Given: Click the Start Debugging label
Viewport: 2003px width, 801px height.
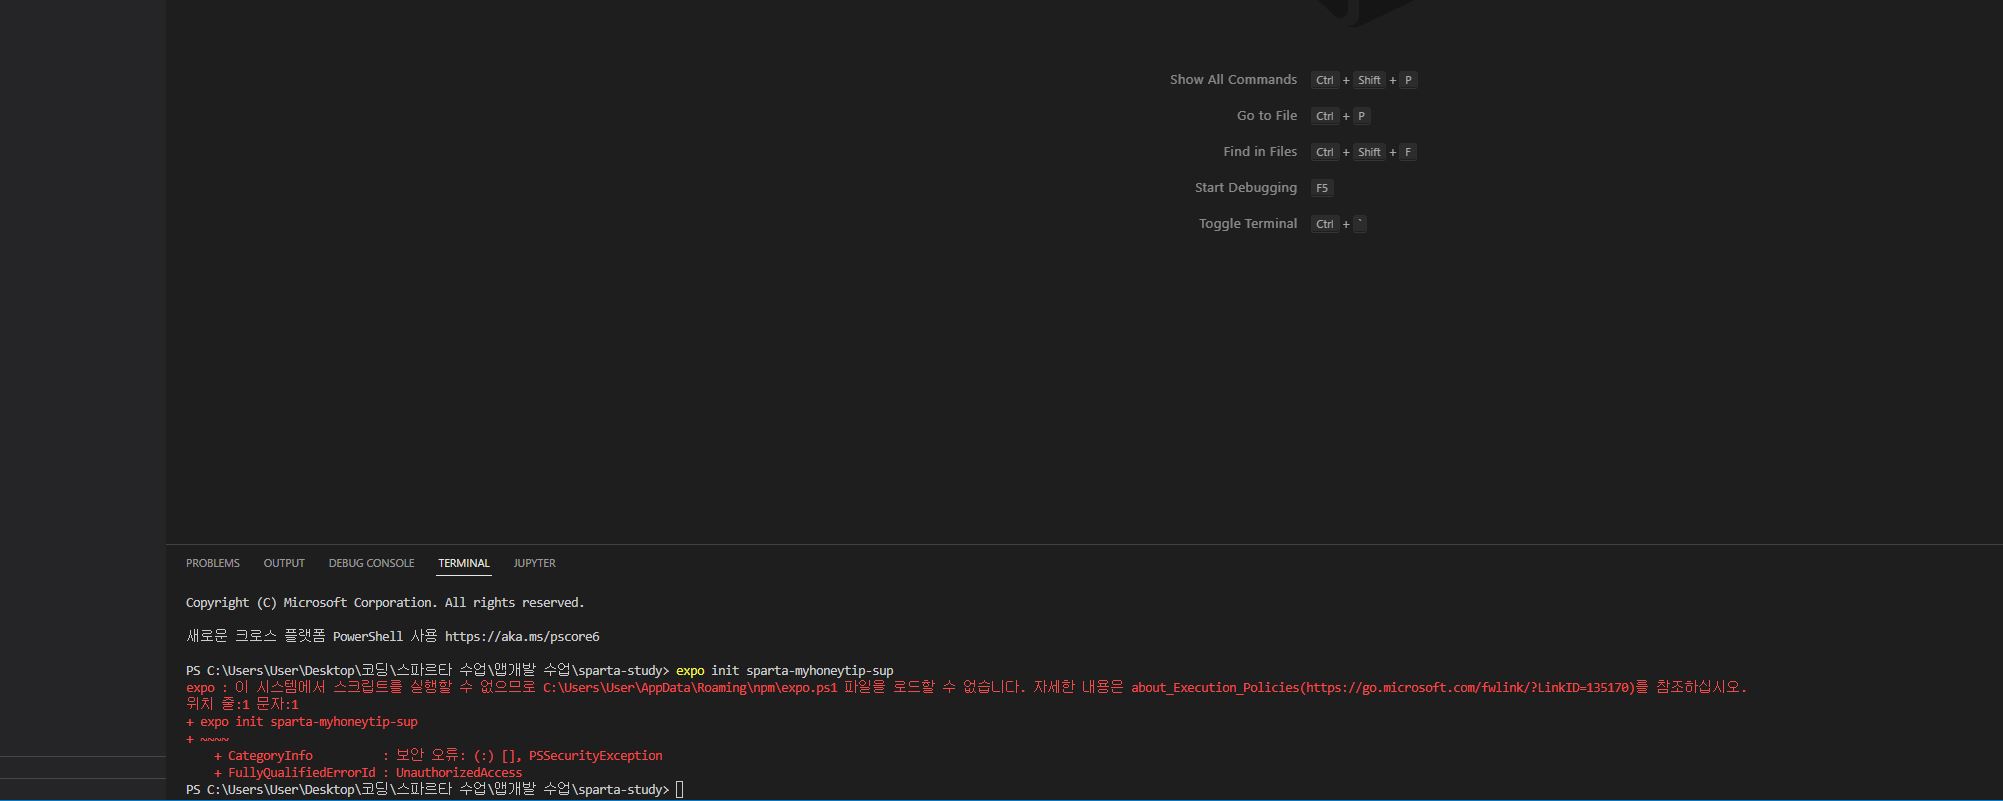Looking at the screenshot, I should click(x=1245, y=188).
